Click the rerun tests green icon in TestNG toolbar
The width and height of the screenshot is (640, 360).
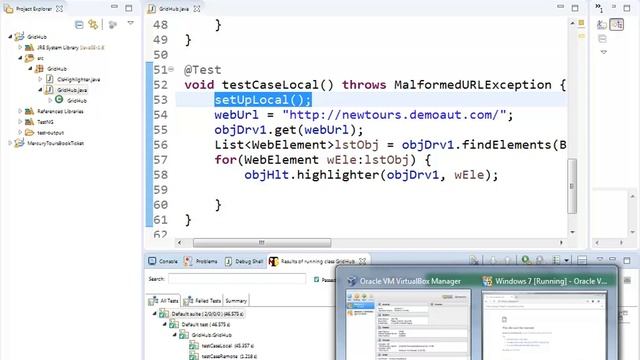(x=526, y=260)
